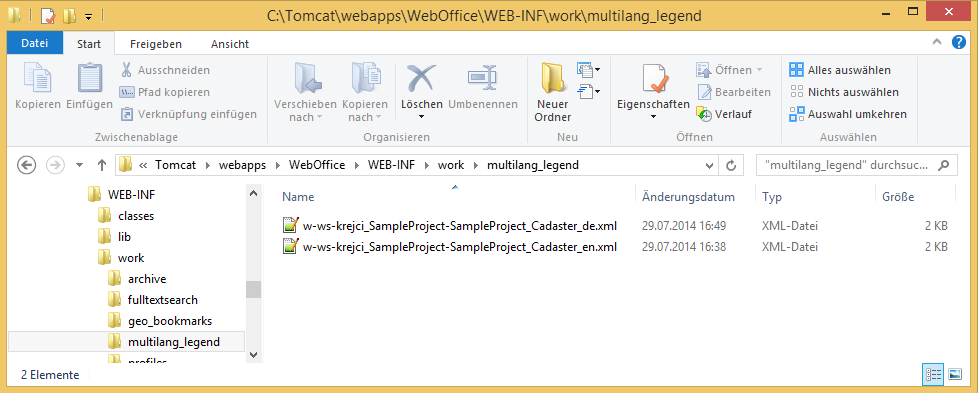Open the Datei tab
The width and height of the screenshot is (978, 393).
click(x=35, y=44)
